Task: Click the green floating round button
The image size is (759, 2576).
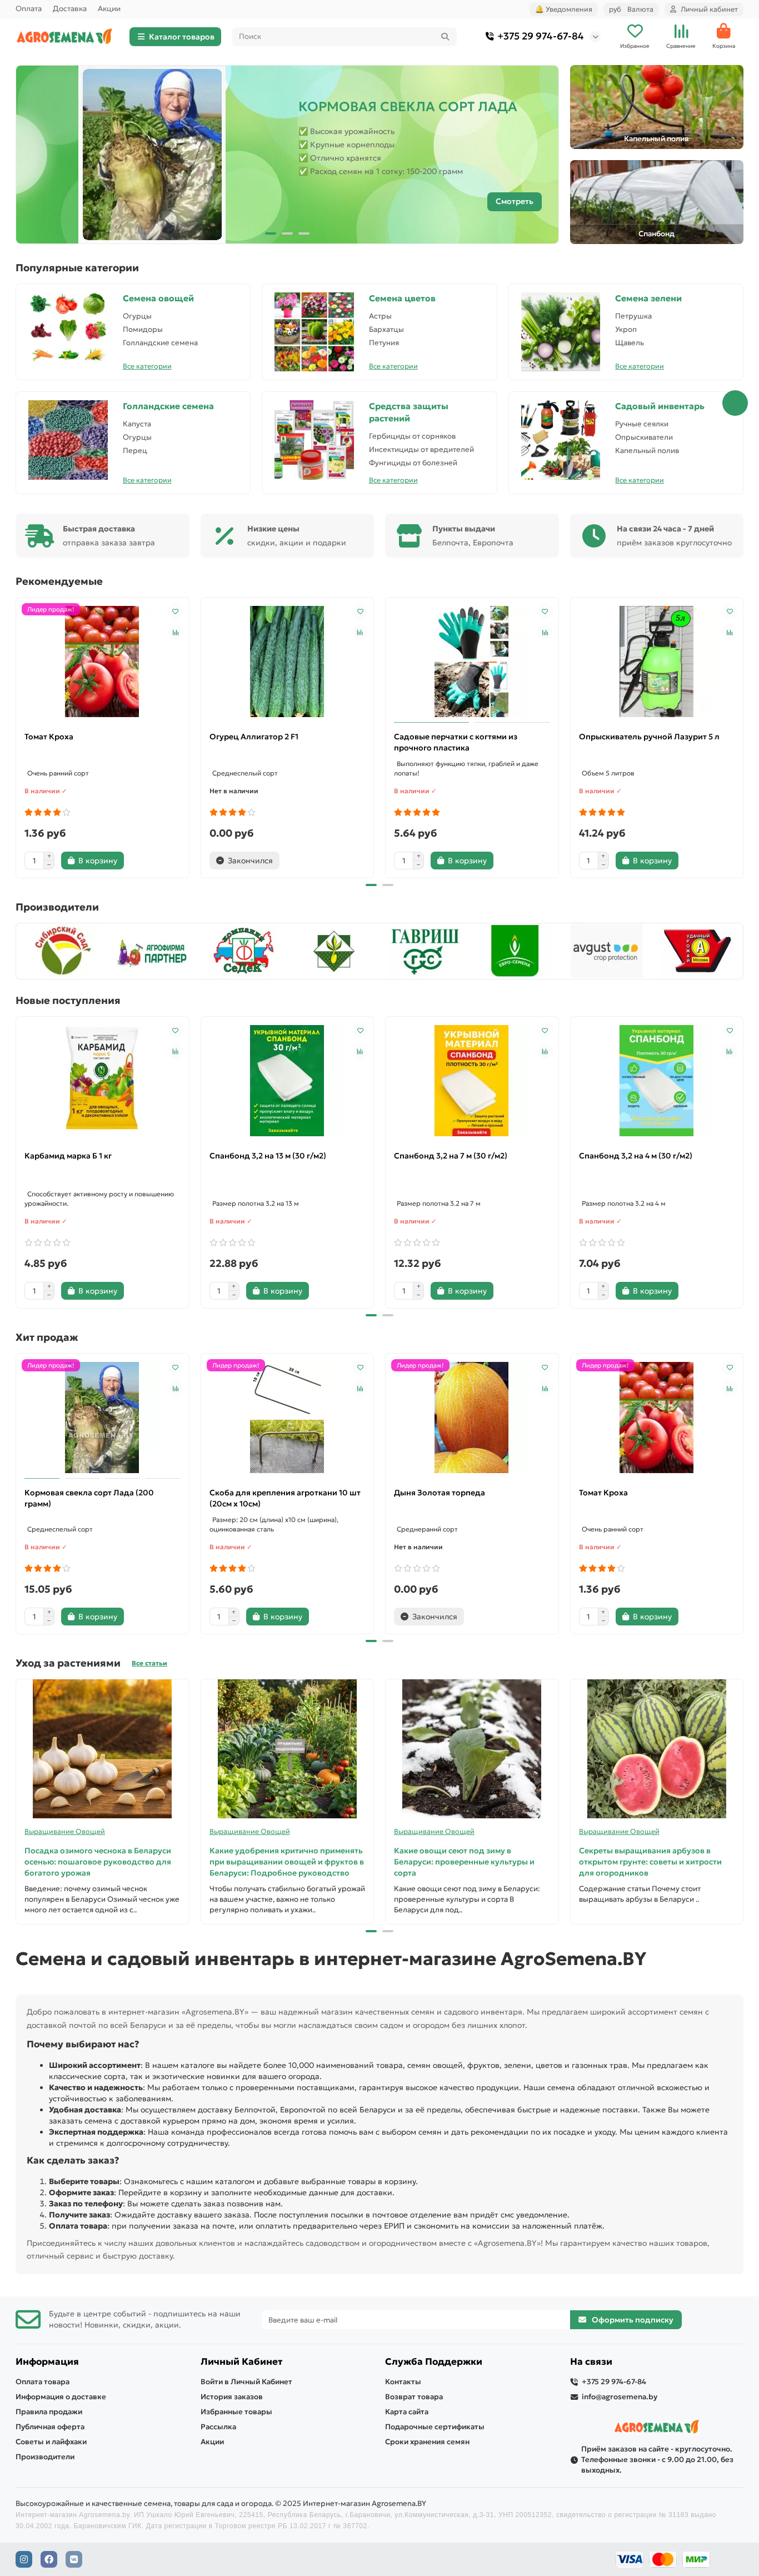Action: tap(735, 403)
